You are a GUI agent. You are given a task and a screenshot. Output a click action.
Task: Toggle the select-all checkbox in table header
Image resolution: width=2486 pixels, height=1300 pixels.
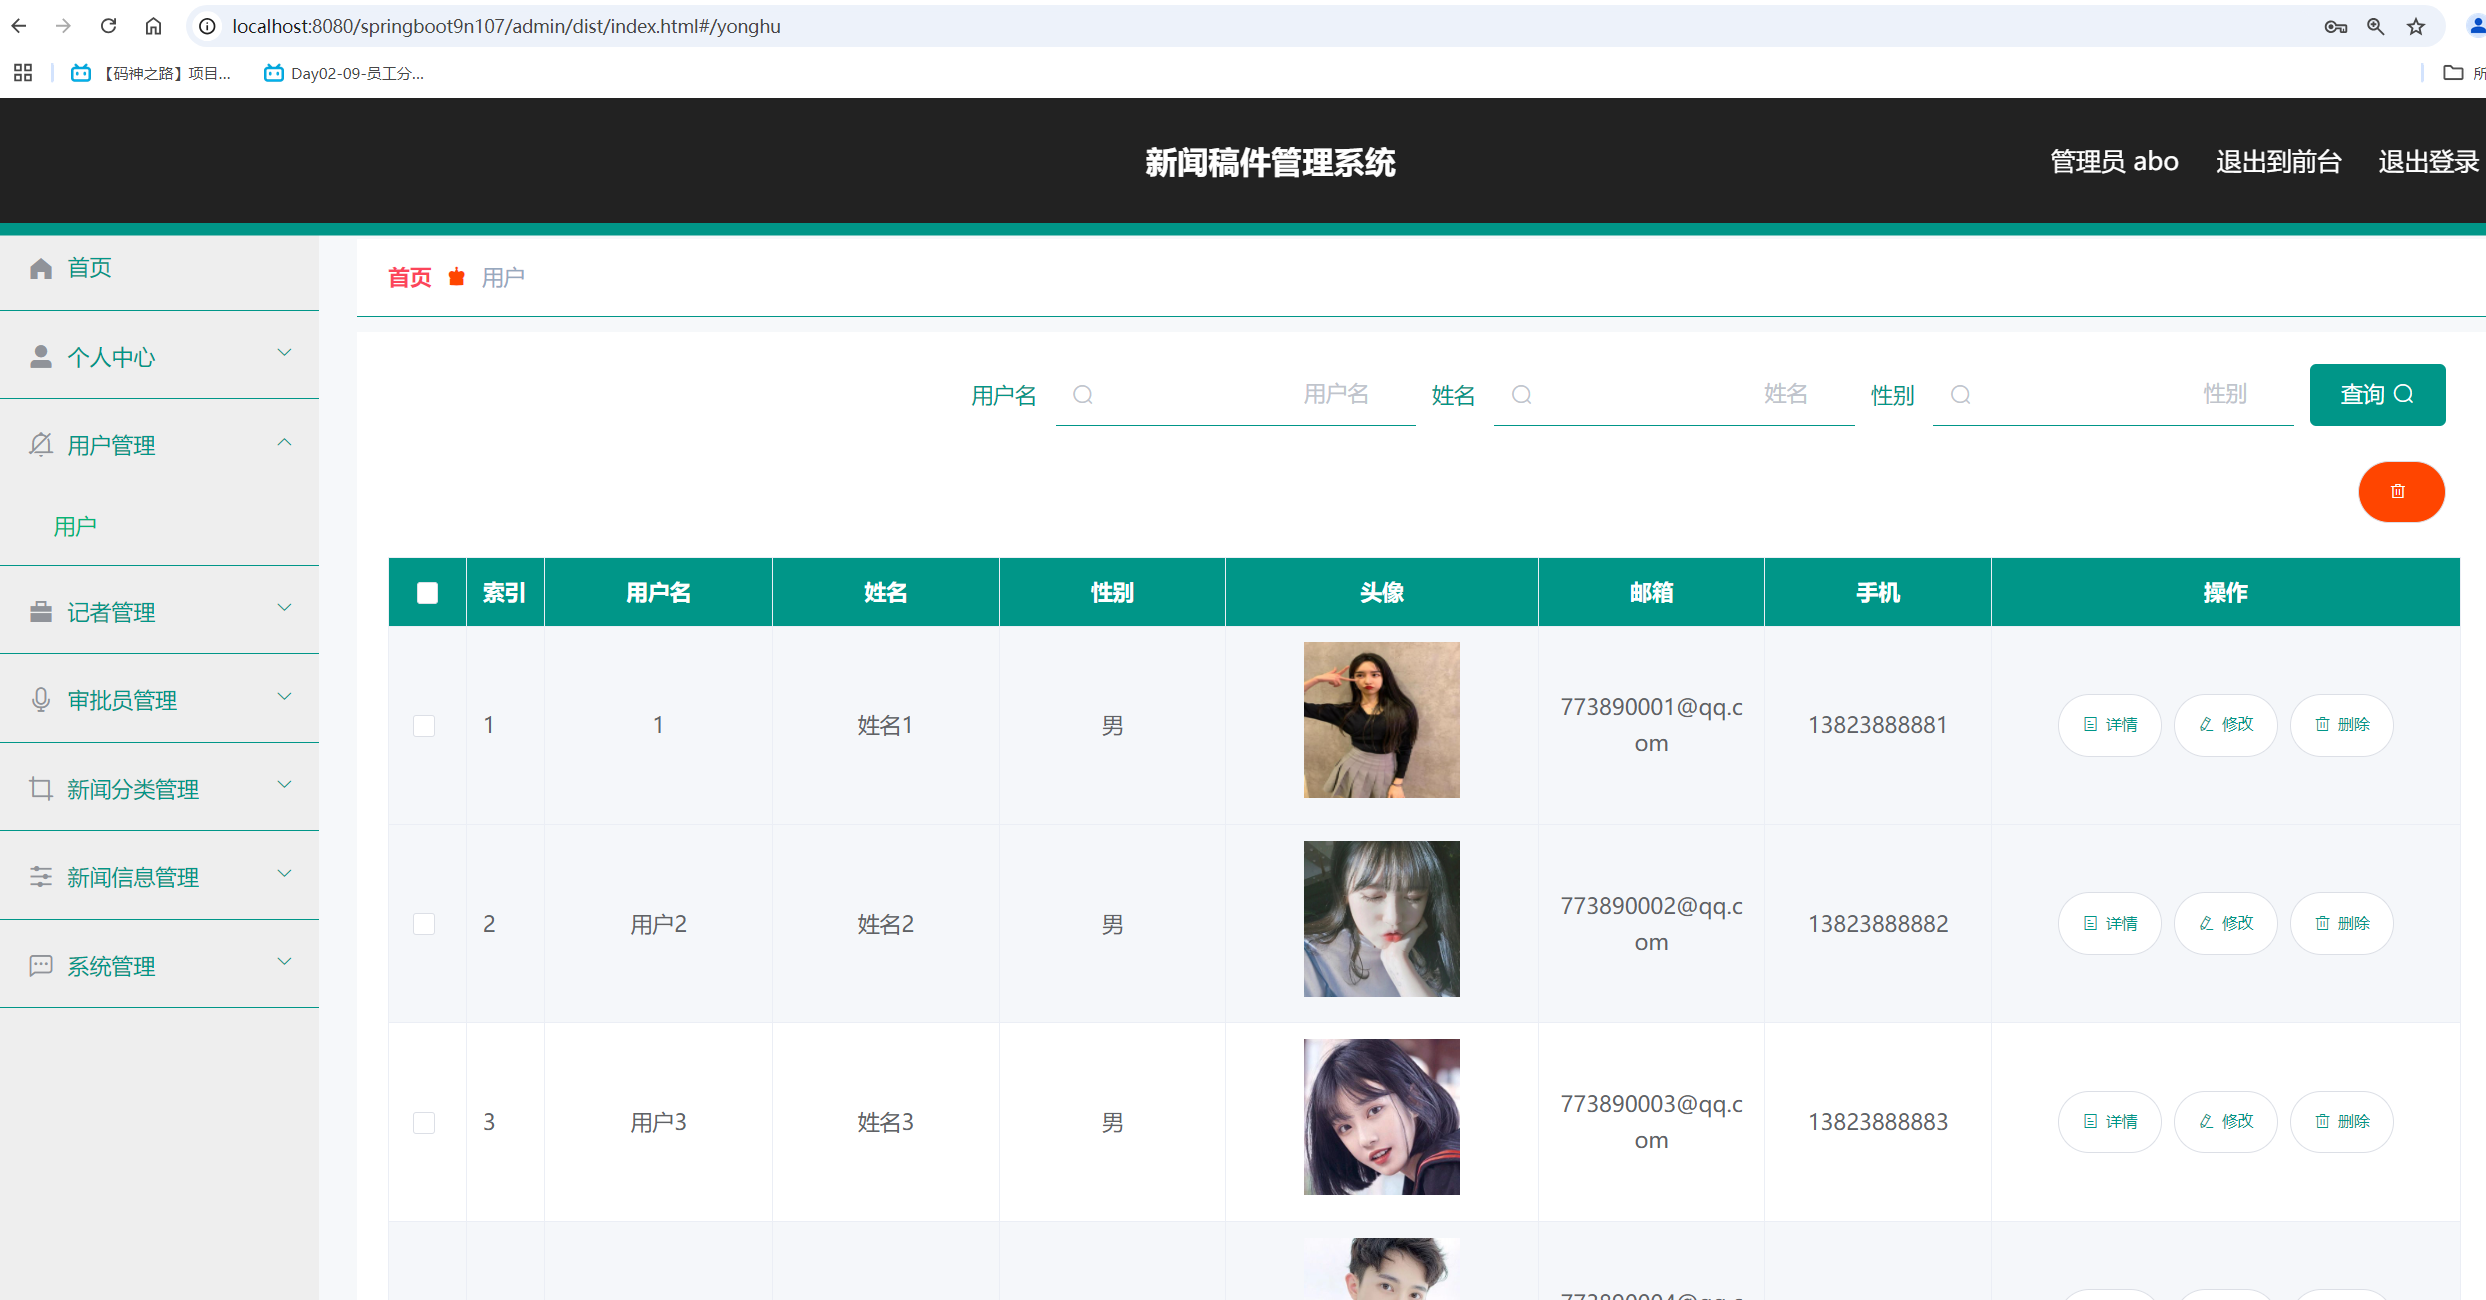(x=427, y=592)
